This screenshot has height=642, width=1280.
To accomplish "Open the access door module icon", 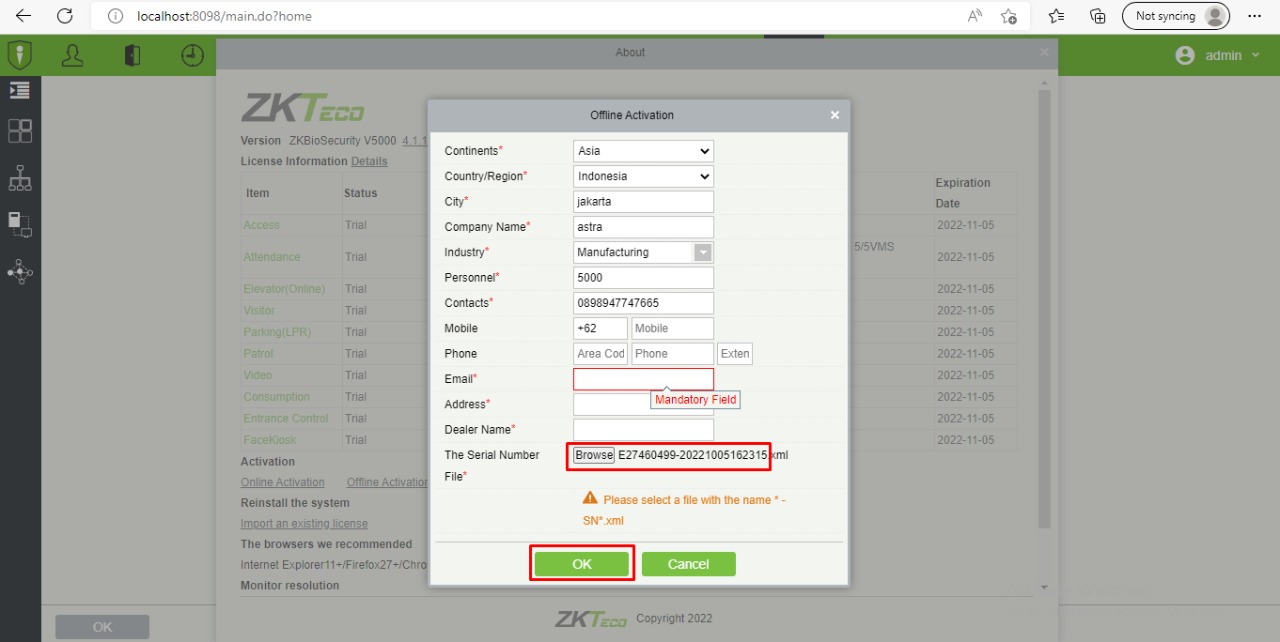I will point(132,56).
